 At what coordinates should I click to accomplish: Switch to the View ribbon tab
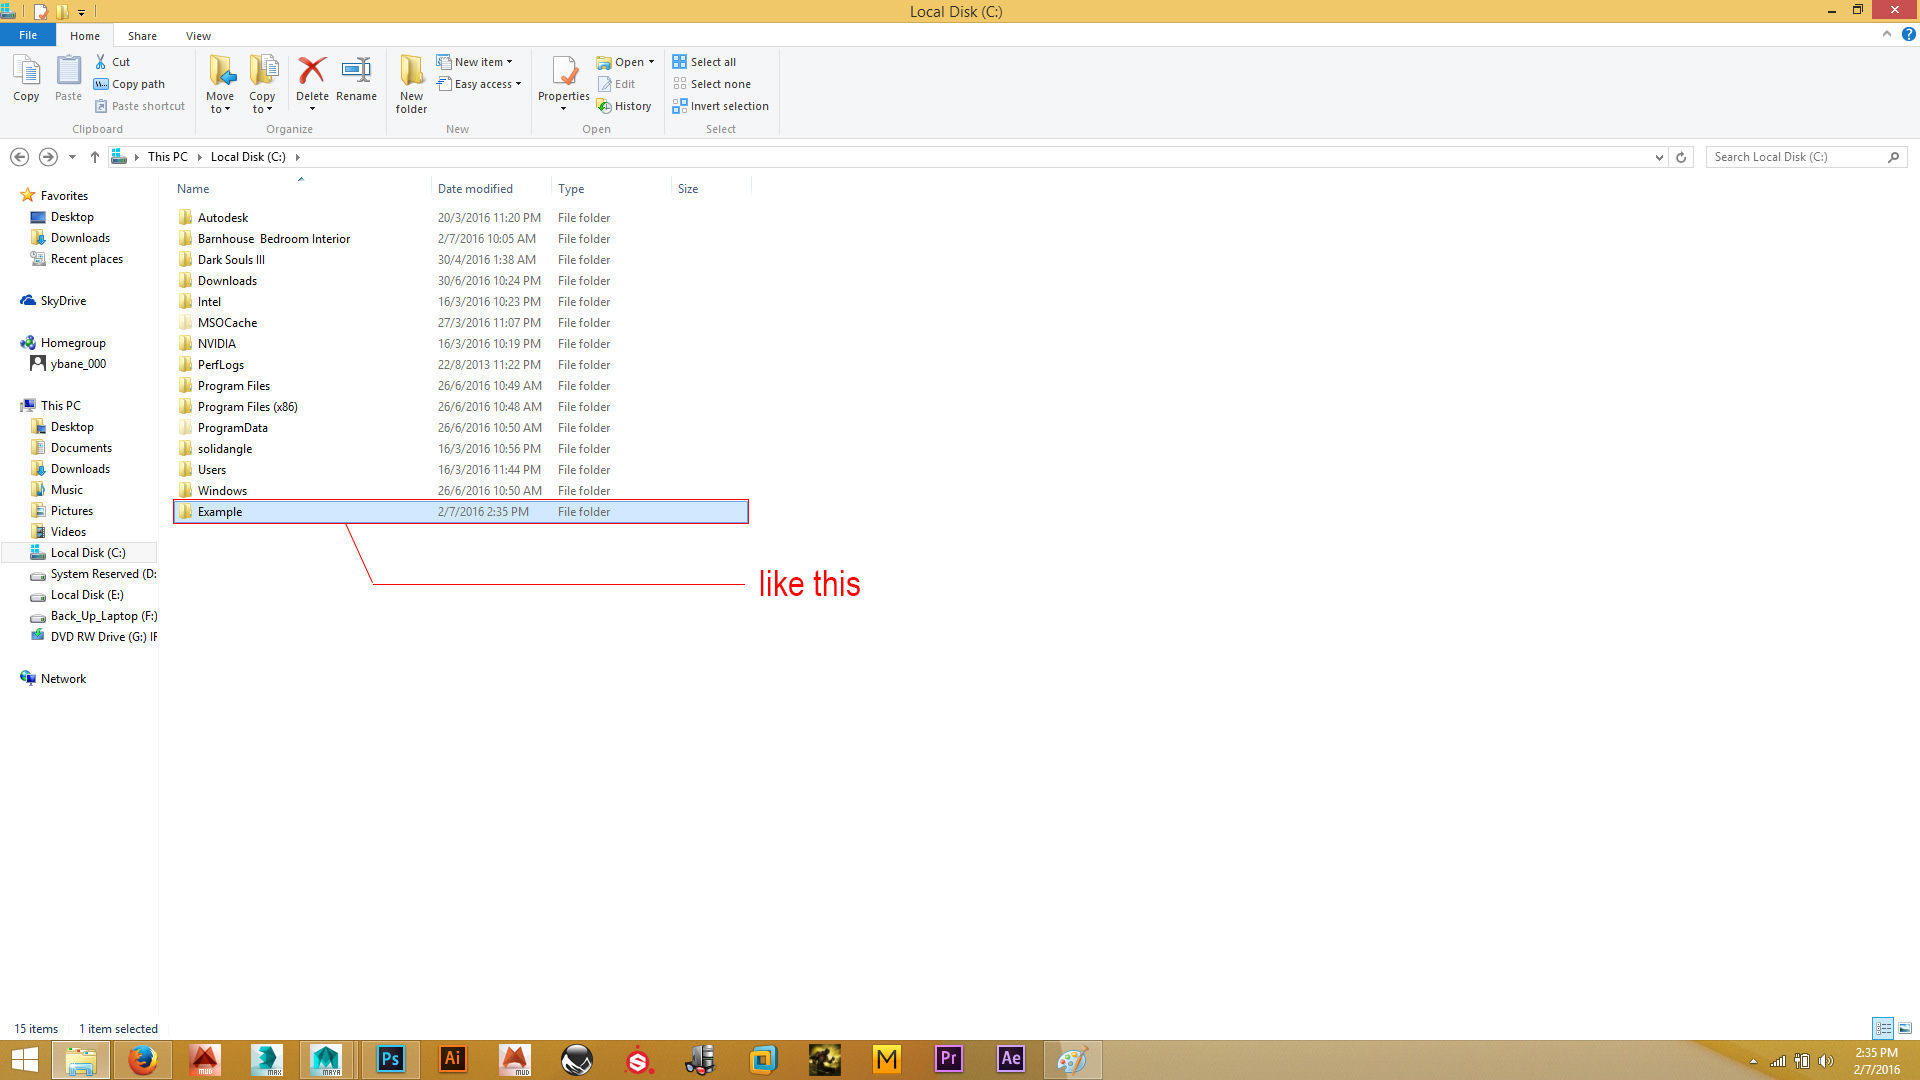(x=198, y=36)
